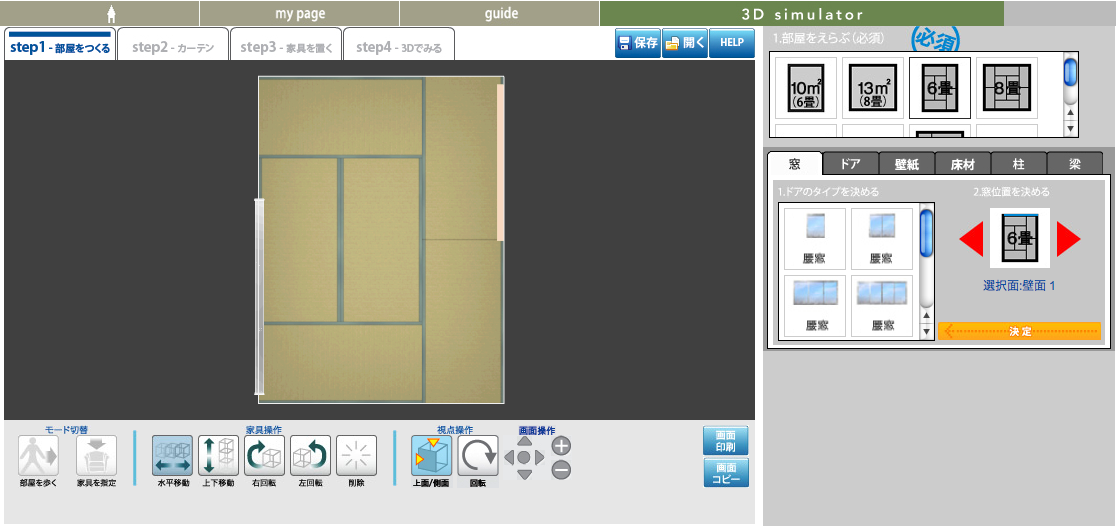Click red left arrow for previous wall
This screenshot has height=526, width=1116.
tap(972, 238)
